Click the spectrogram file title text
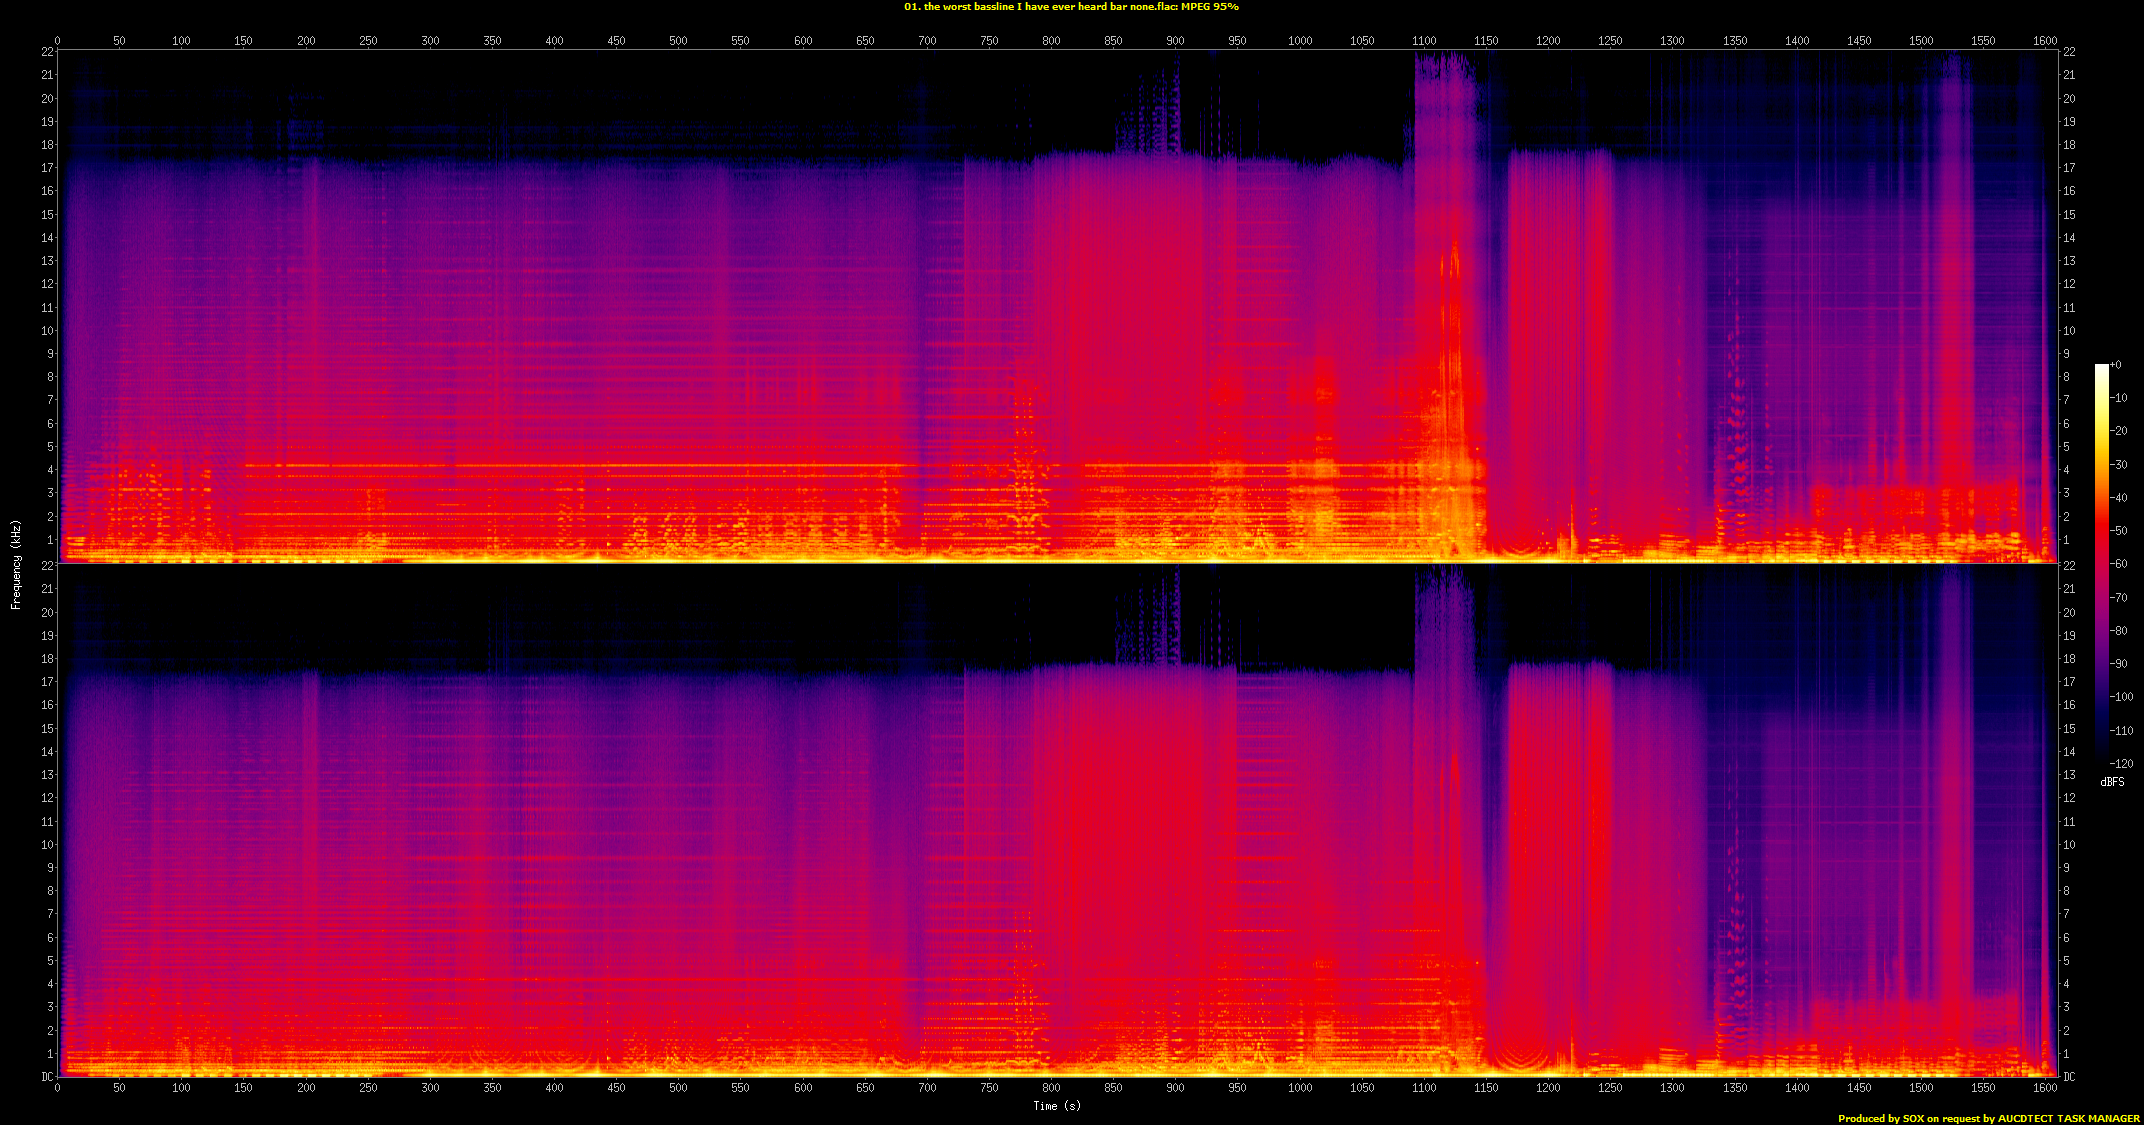This screenshot has width=2144, height=1125. point(1071,7)
